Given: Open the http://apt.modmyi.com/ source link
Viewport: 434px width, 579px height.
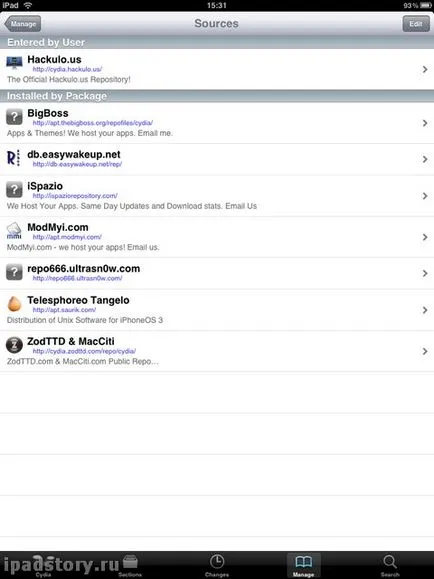Looking at the screenshot, I should tap(67, 237).
